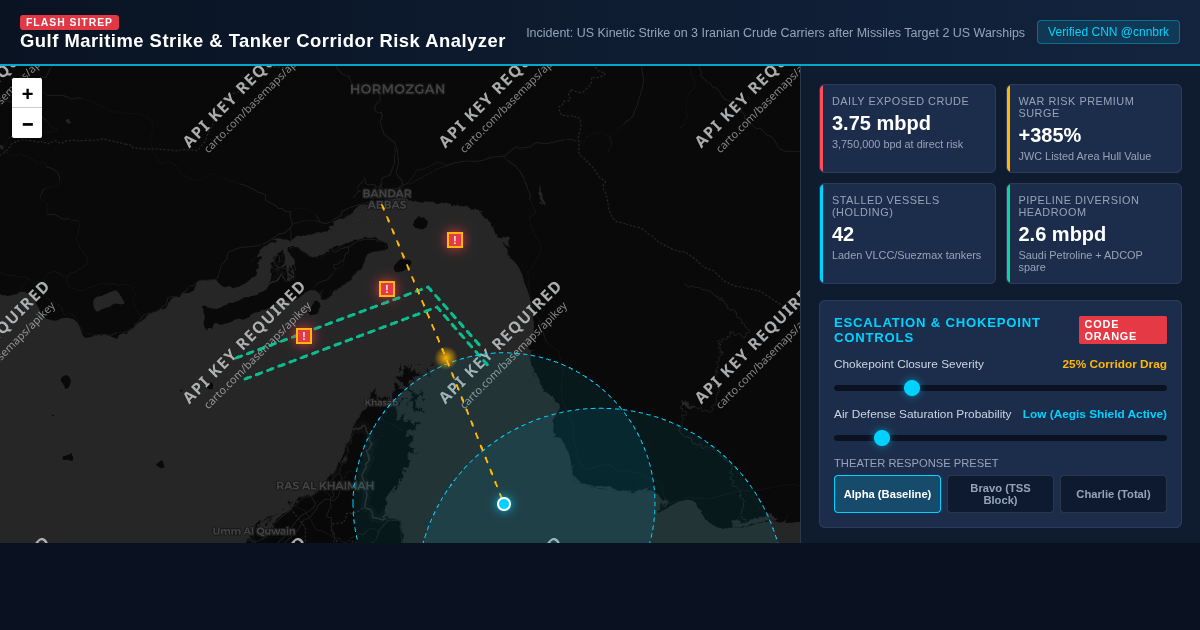The width and height of the screenshot is (1200, 630).
Task: Click the 25% Corridor Drag value
Action: click(x=1114, y=364)
